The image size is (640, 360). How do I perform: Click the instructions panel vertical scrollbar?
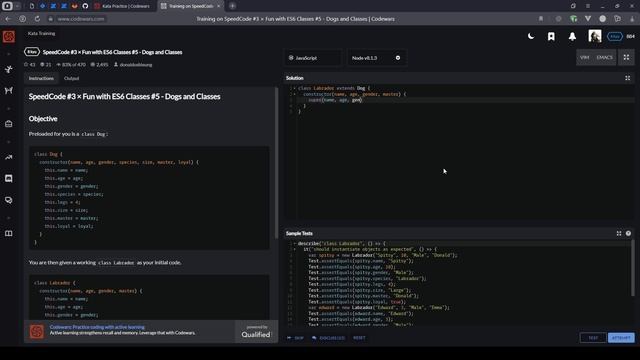[x=276, y=163]
